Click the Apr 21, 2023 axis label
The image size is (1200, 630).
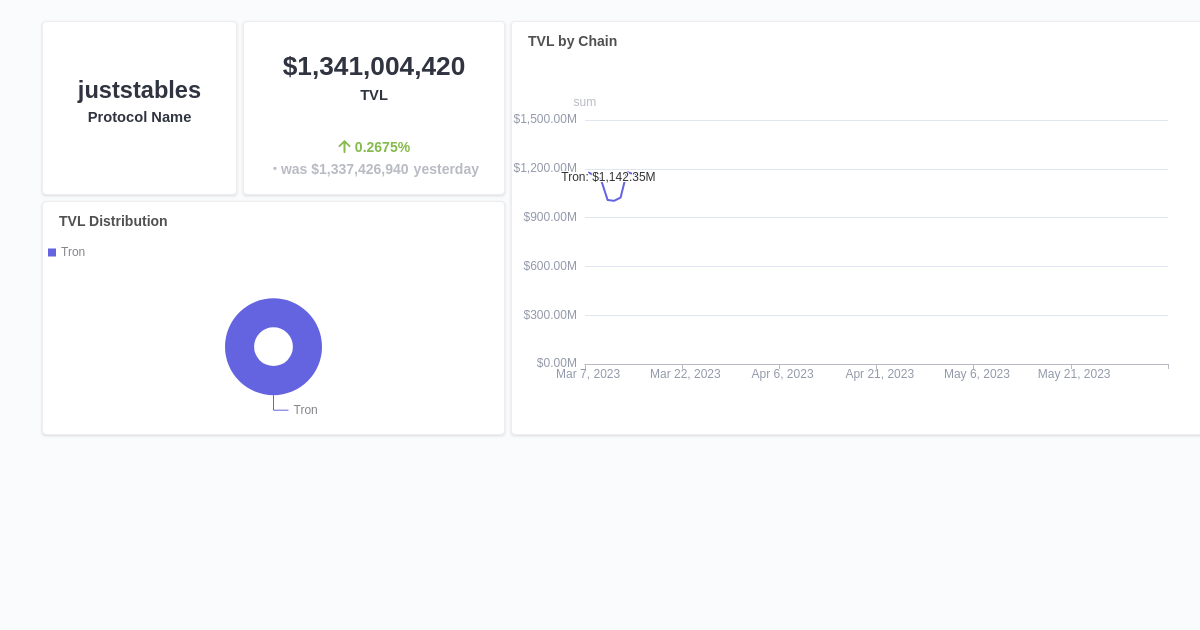pos(880,373)
